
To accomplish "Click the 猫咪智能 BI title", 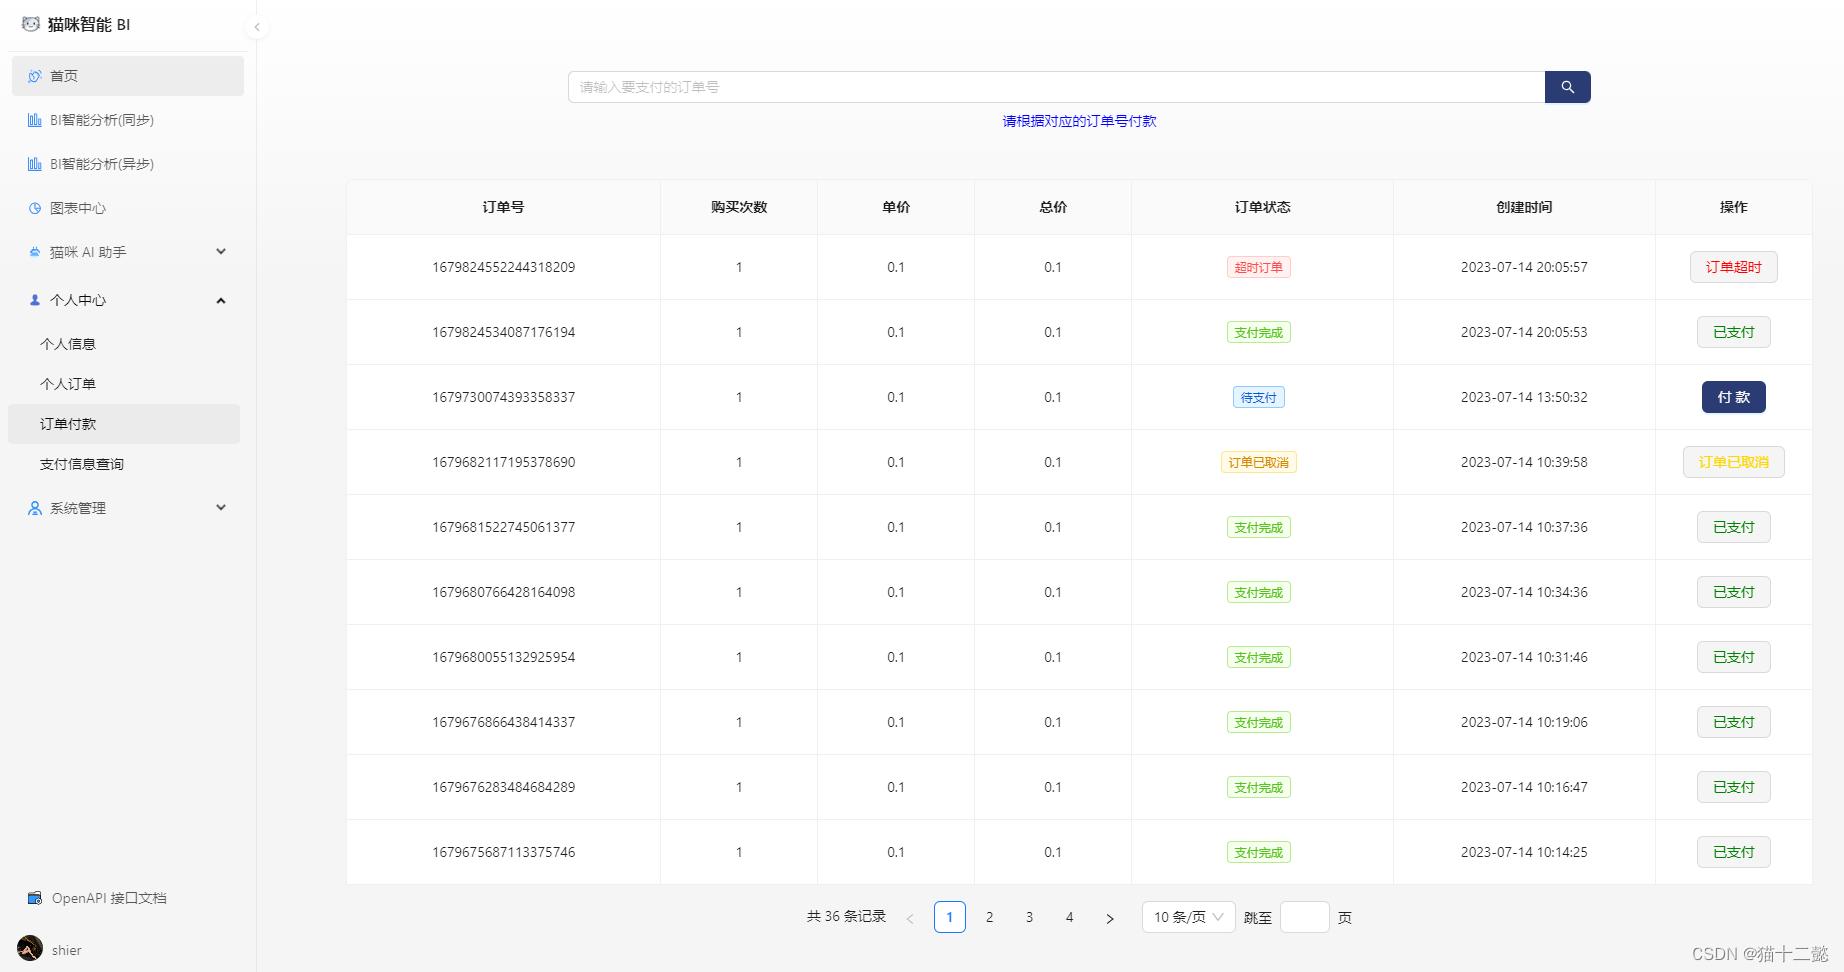I will pos(89,24).
